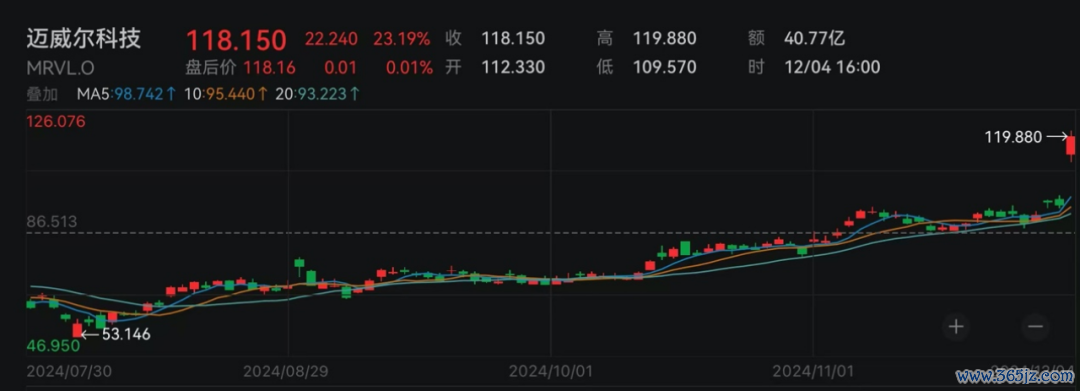This screenshot has width=1080, height=391.
Task: Click the timestamp 12/04 16:00
Action: coord(832,67)
